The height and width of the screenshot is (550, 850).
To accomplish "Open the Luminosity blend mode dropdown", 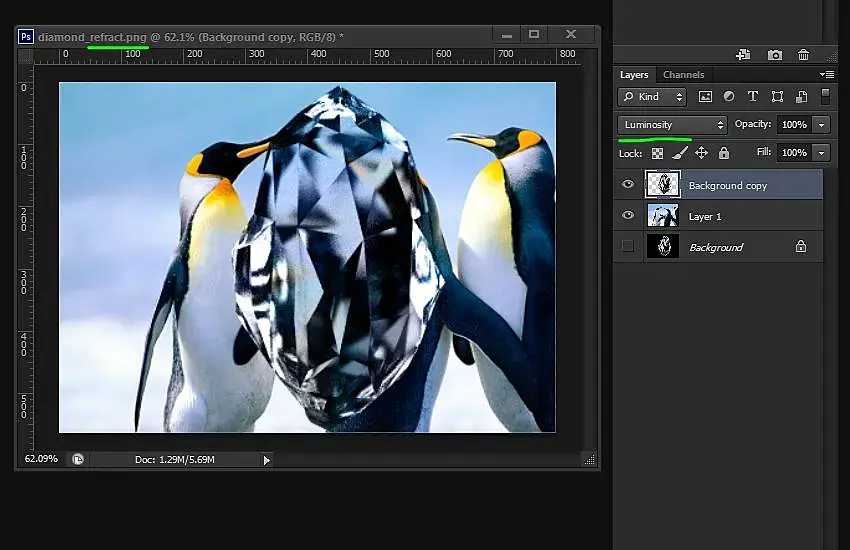I will (672, 125).
